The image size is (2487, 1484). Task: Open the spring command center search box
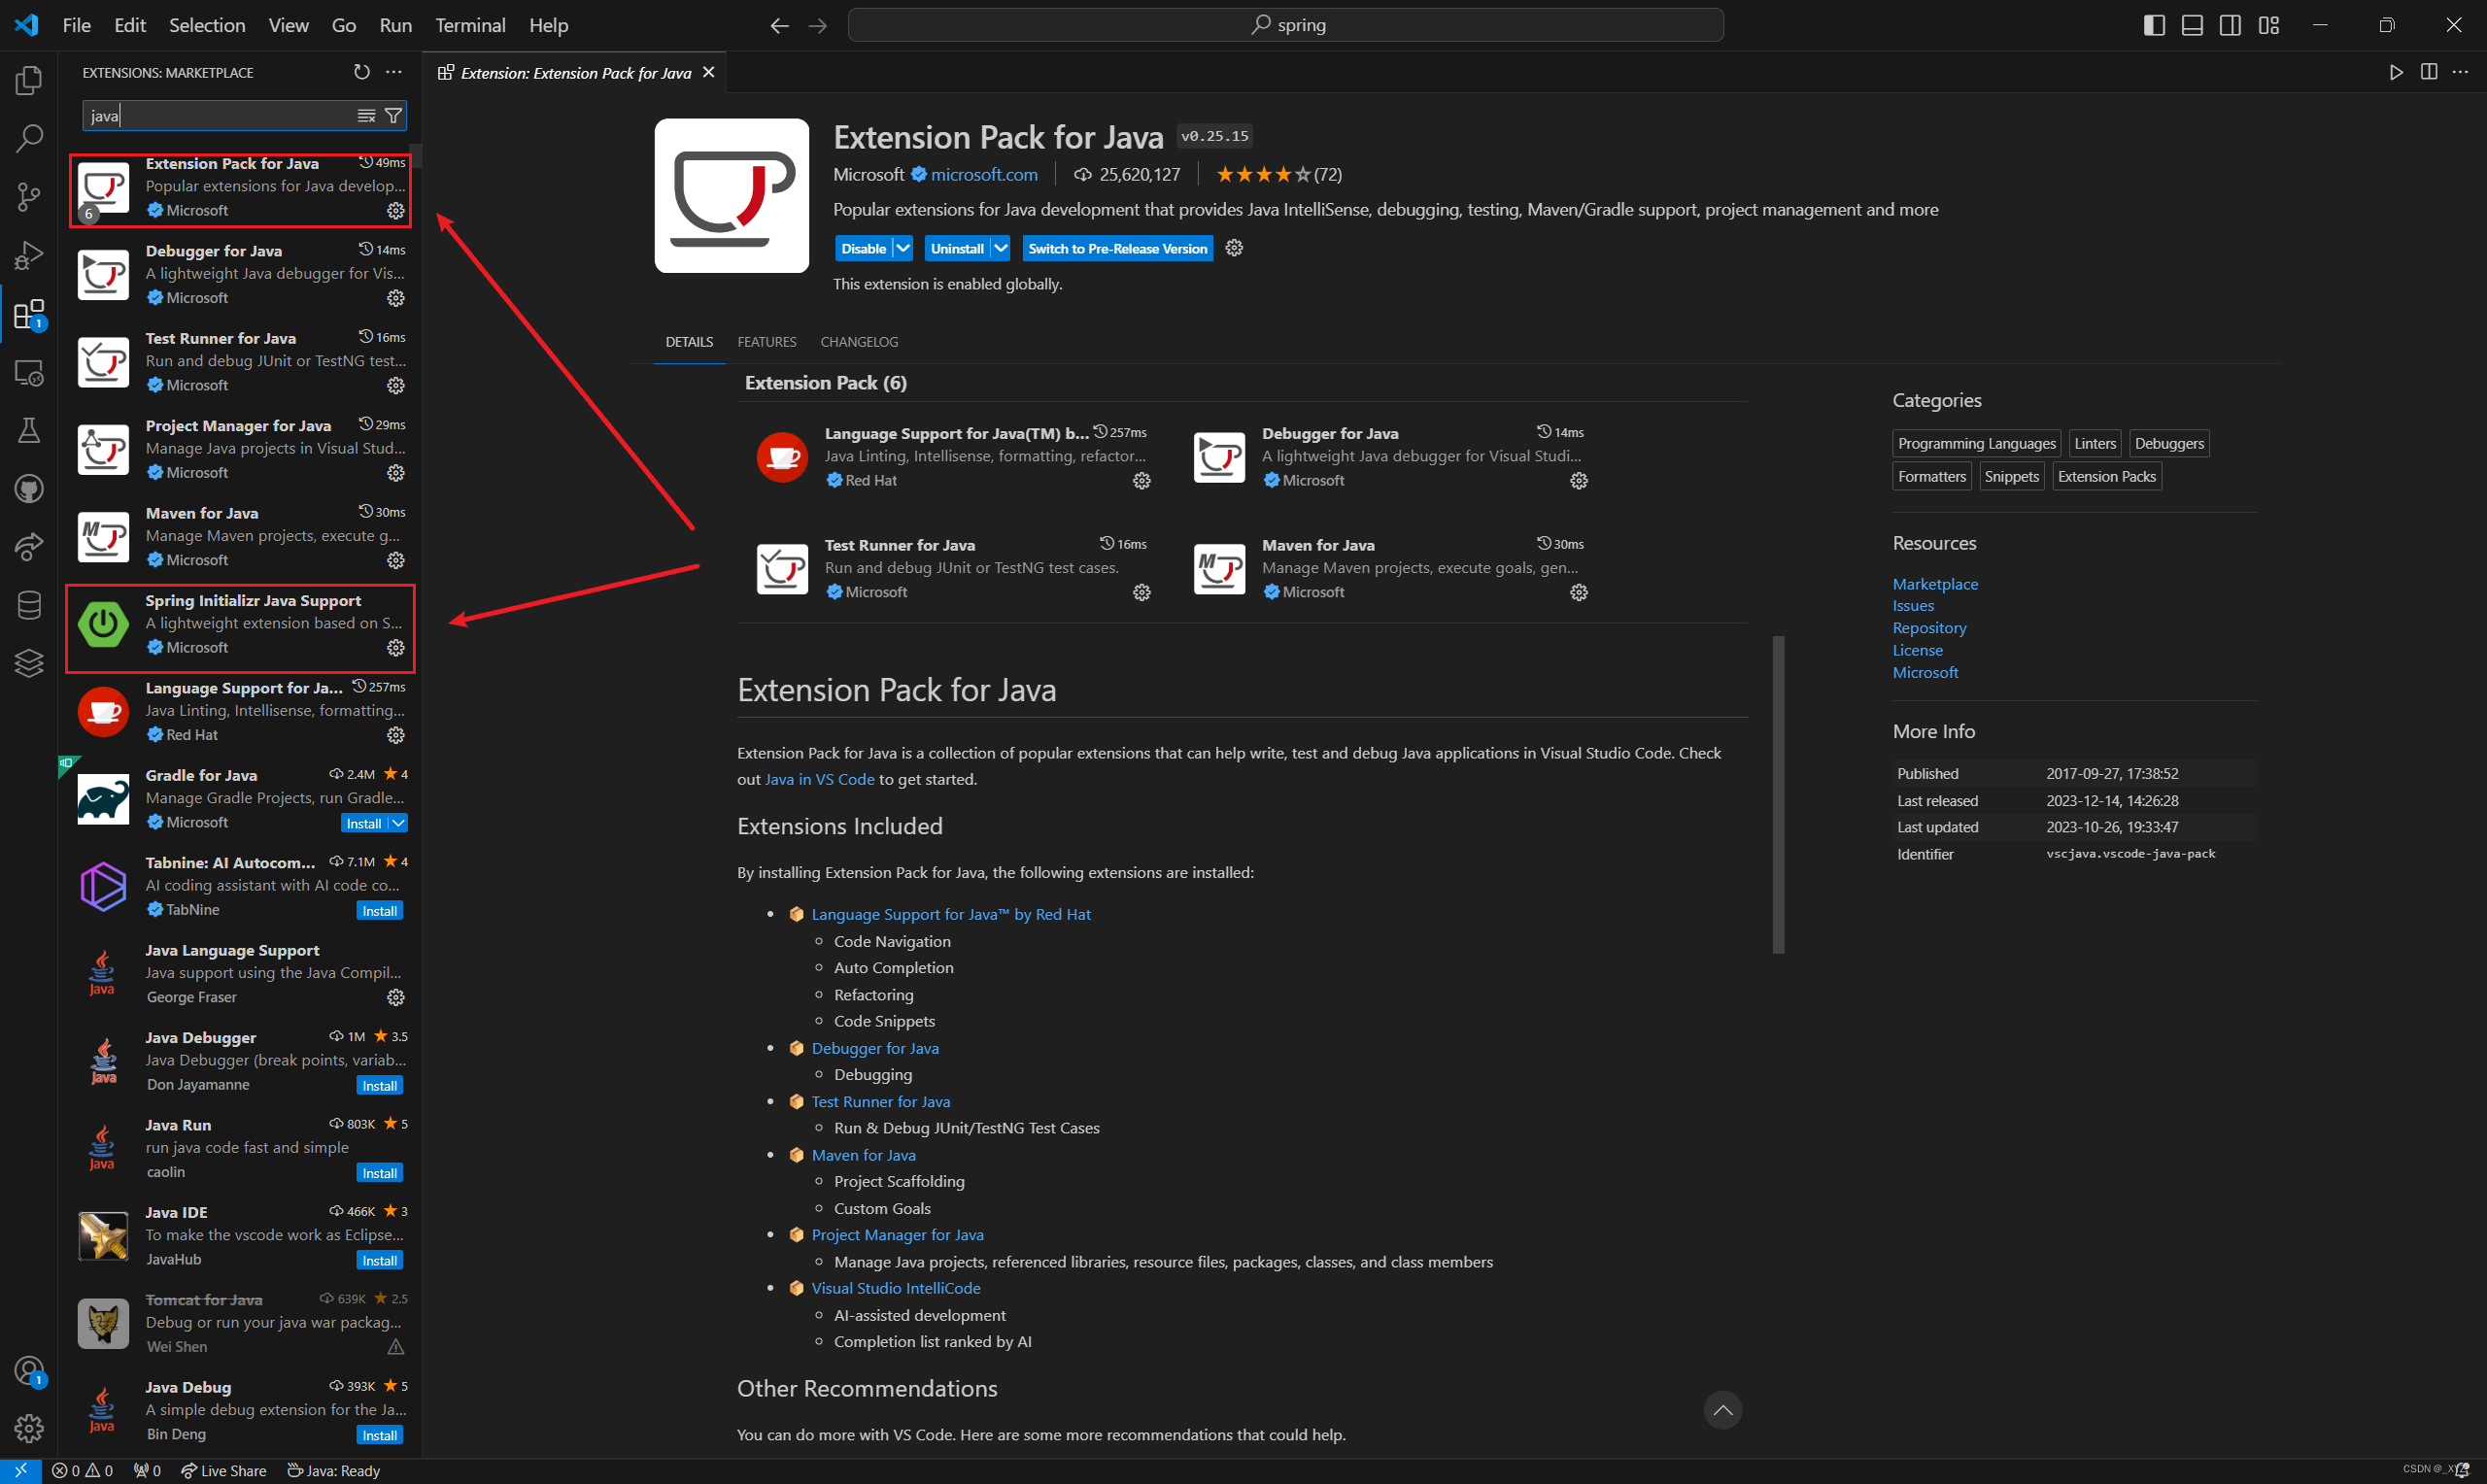1286,25
